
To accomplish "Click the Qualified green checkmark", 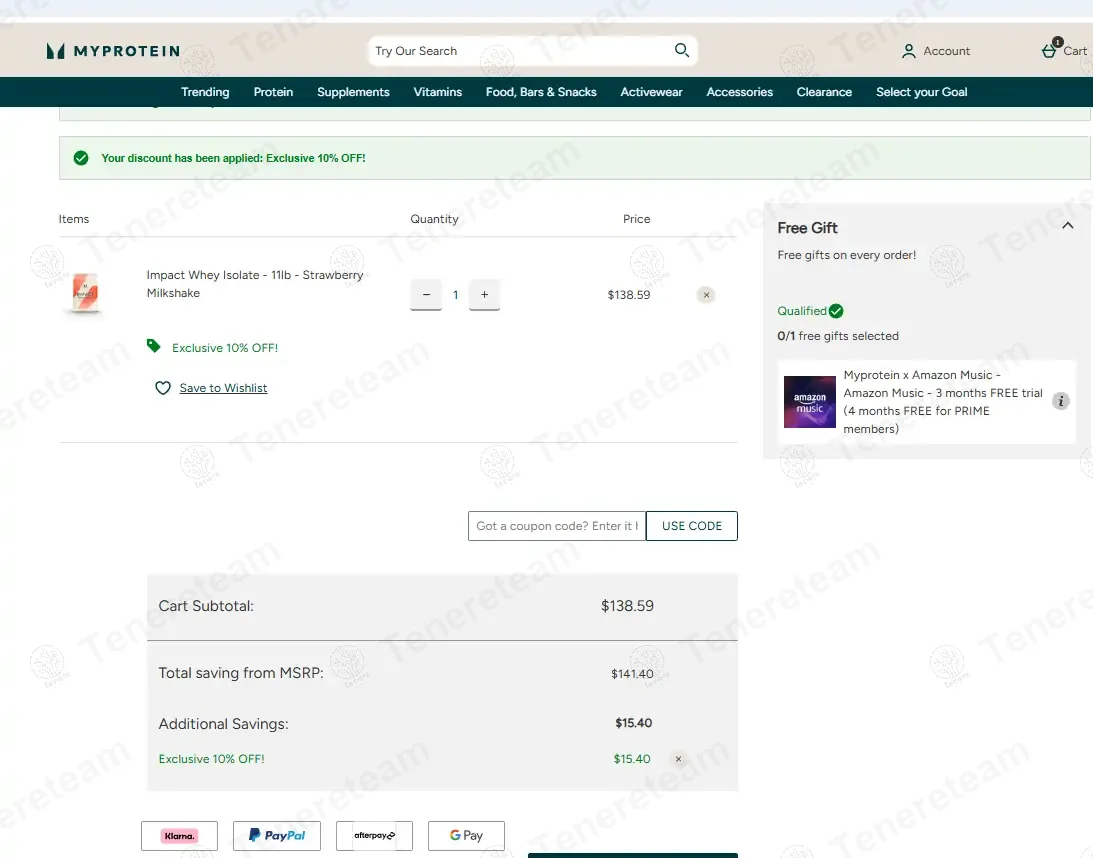I will pos(836,311).
